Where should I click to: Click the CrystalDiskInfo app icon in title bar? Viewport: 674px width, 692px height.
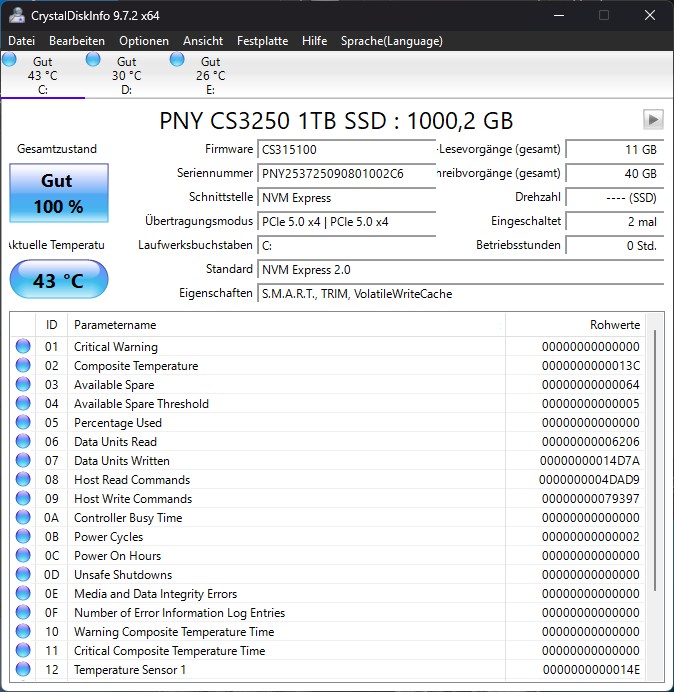point(15,15)
